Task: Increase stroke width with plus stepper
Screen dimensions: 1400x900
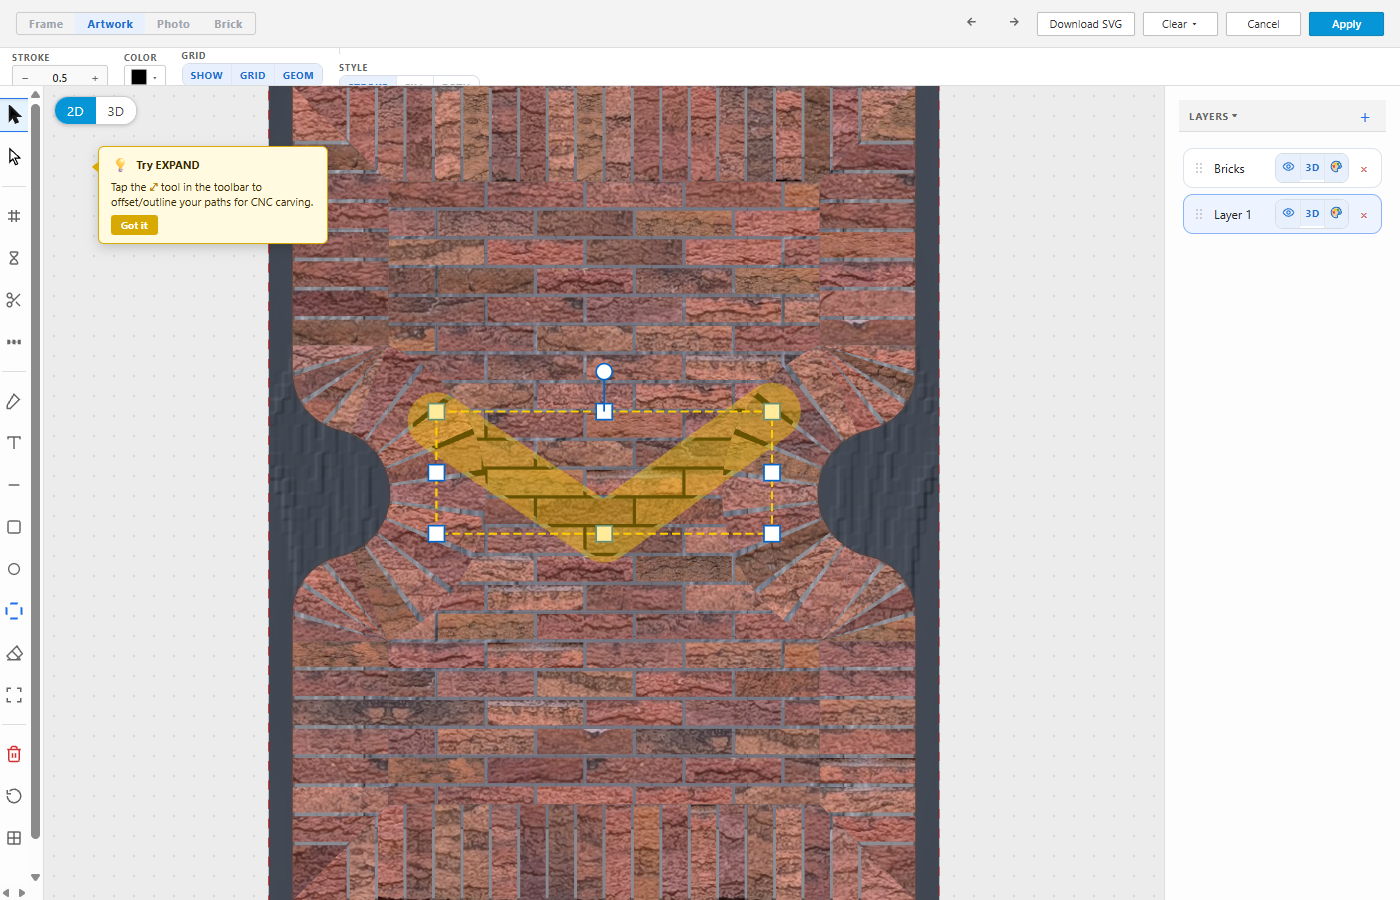Action: [95, 78]
